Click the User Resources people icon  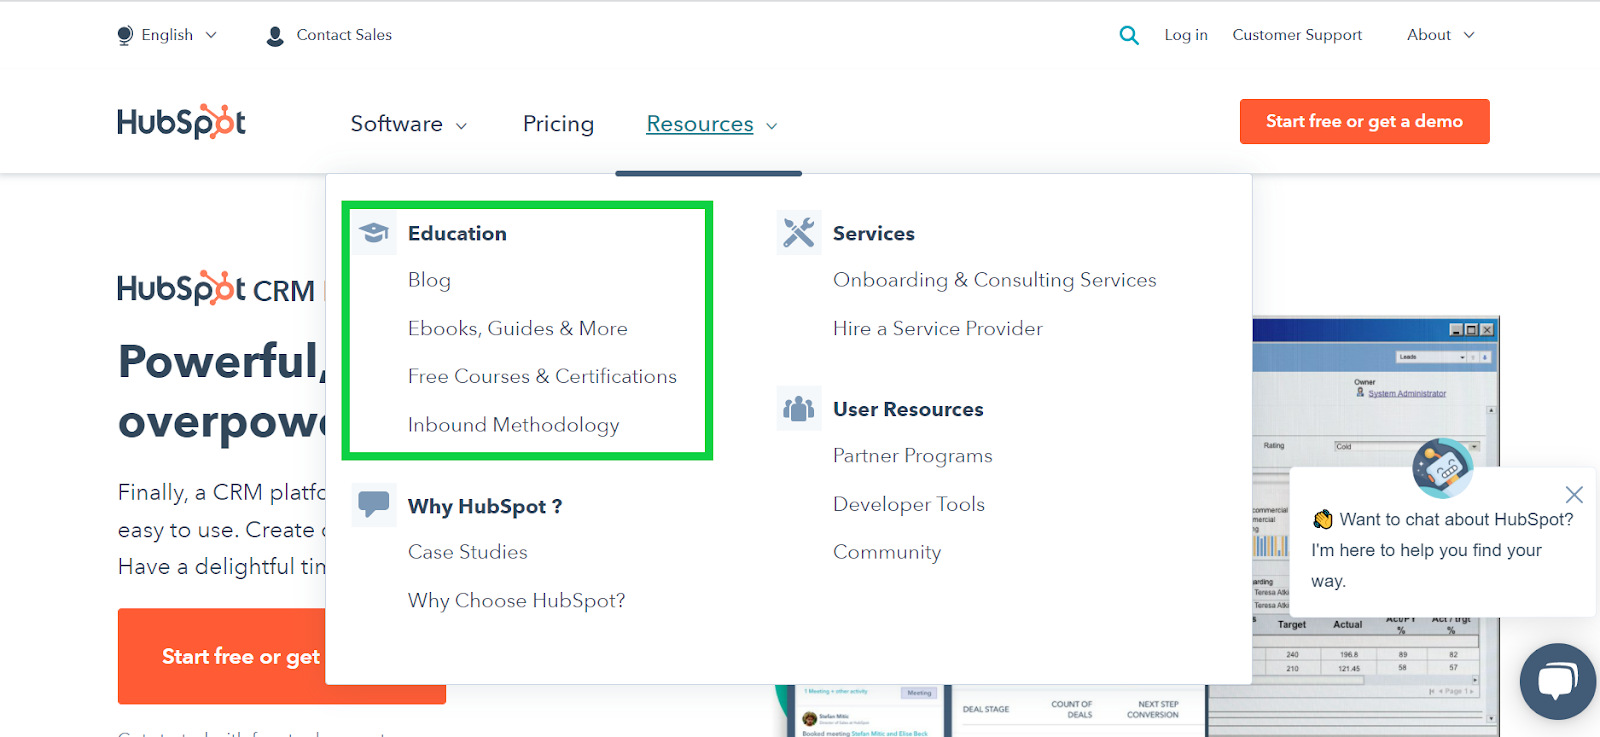point(799,408)
